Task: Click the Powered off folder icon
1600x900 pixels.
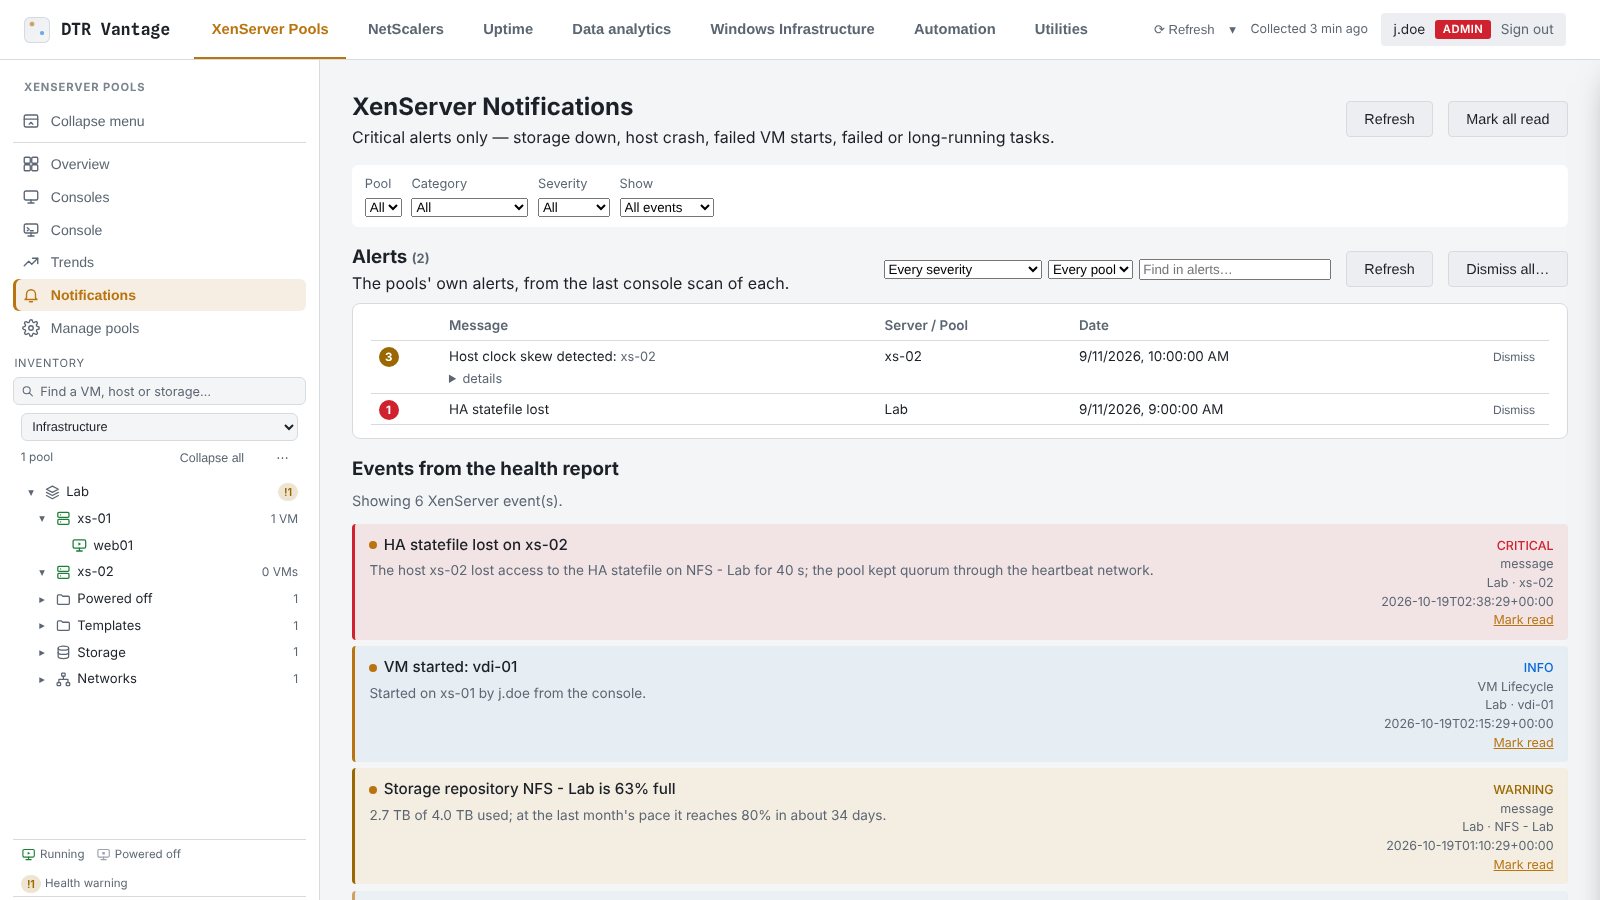Action: (x=63, y=599)
